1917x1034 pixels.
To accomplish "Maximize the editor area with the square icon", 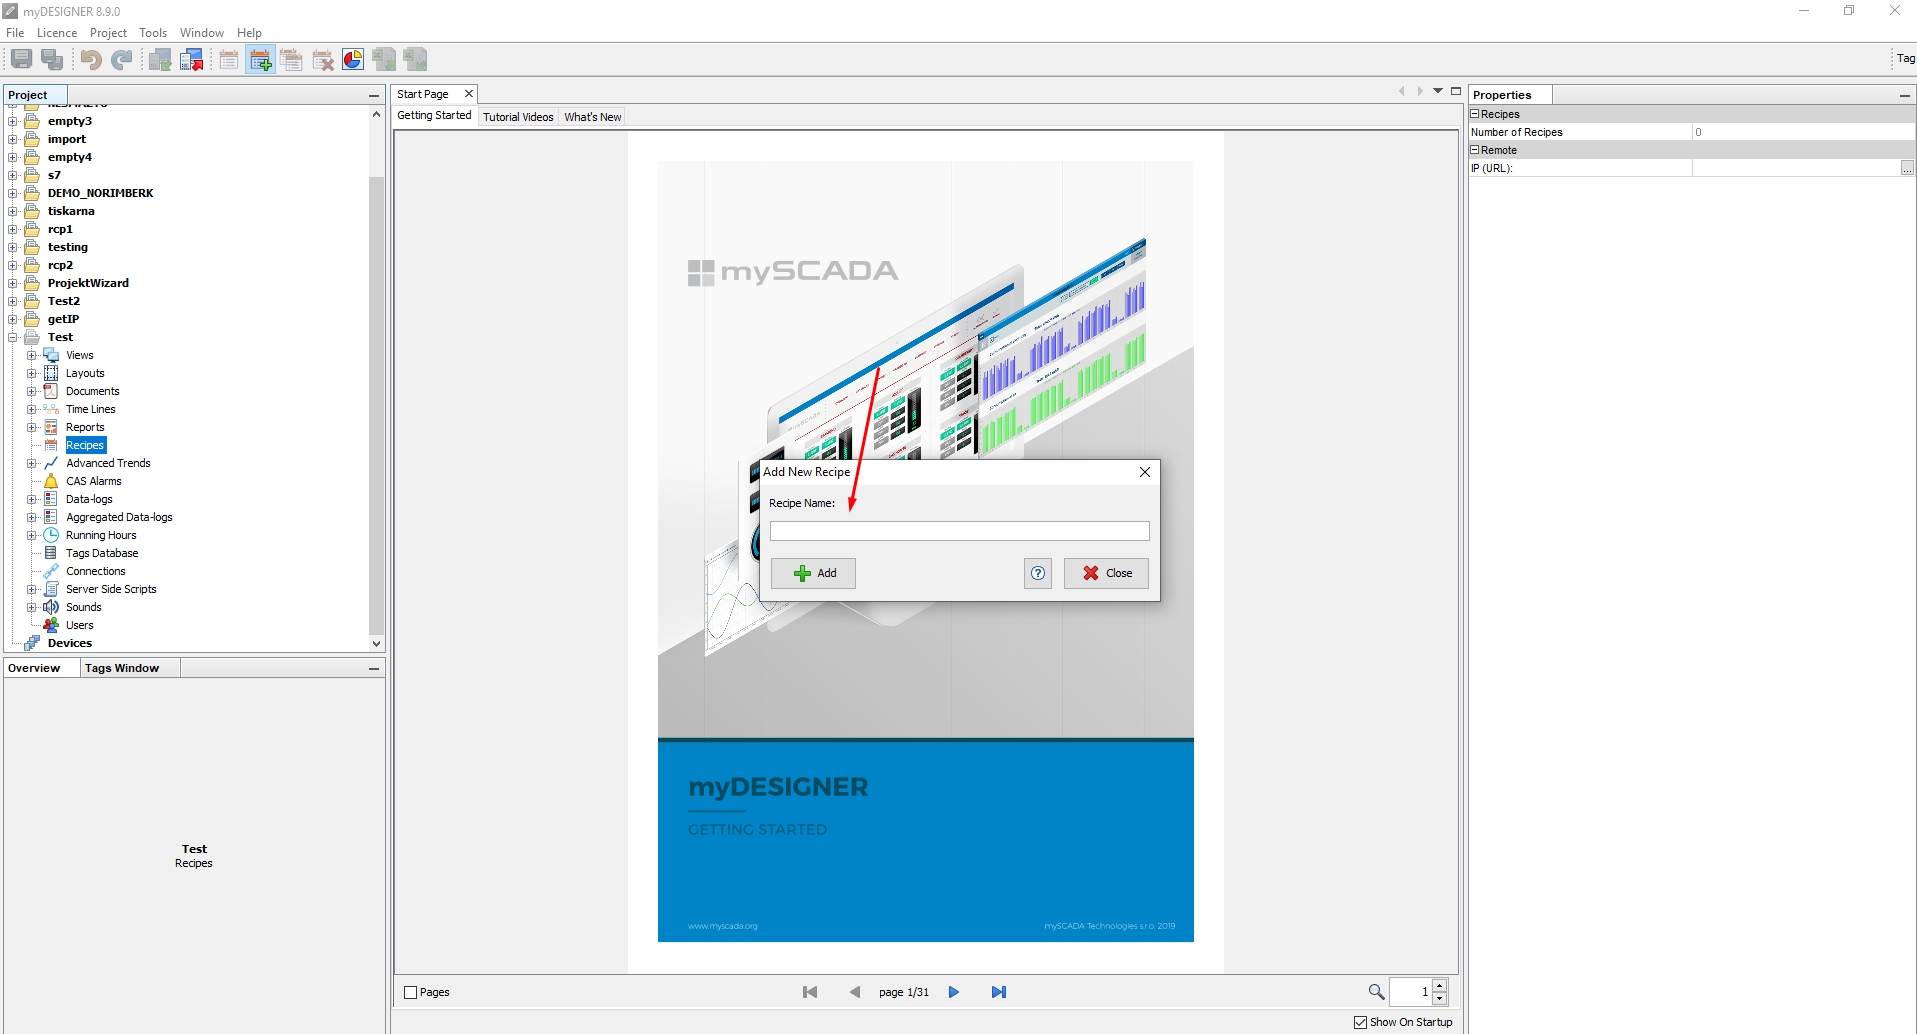I will (x=1456, y=91).
